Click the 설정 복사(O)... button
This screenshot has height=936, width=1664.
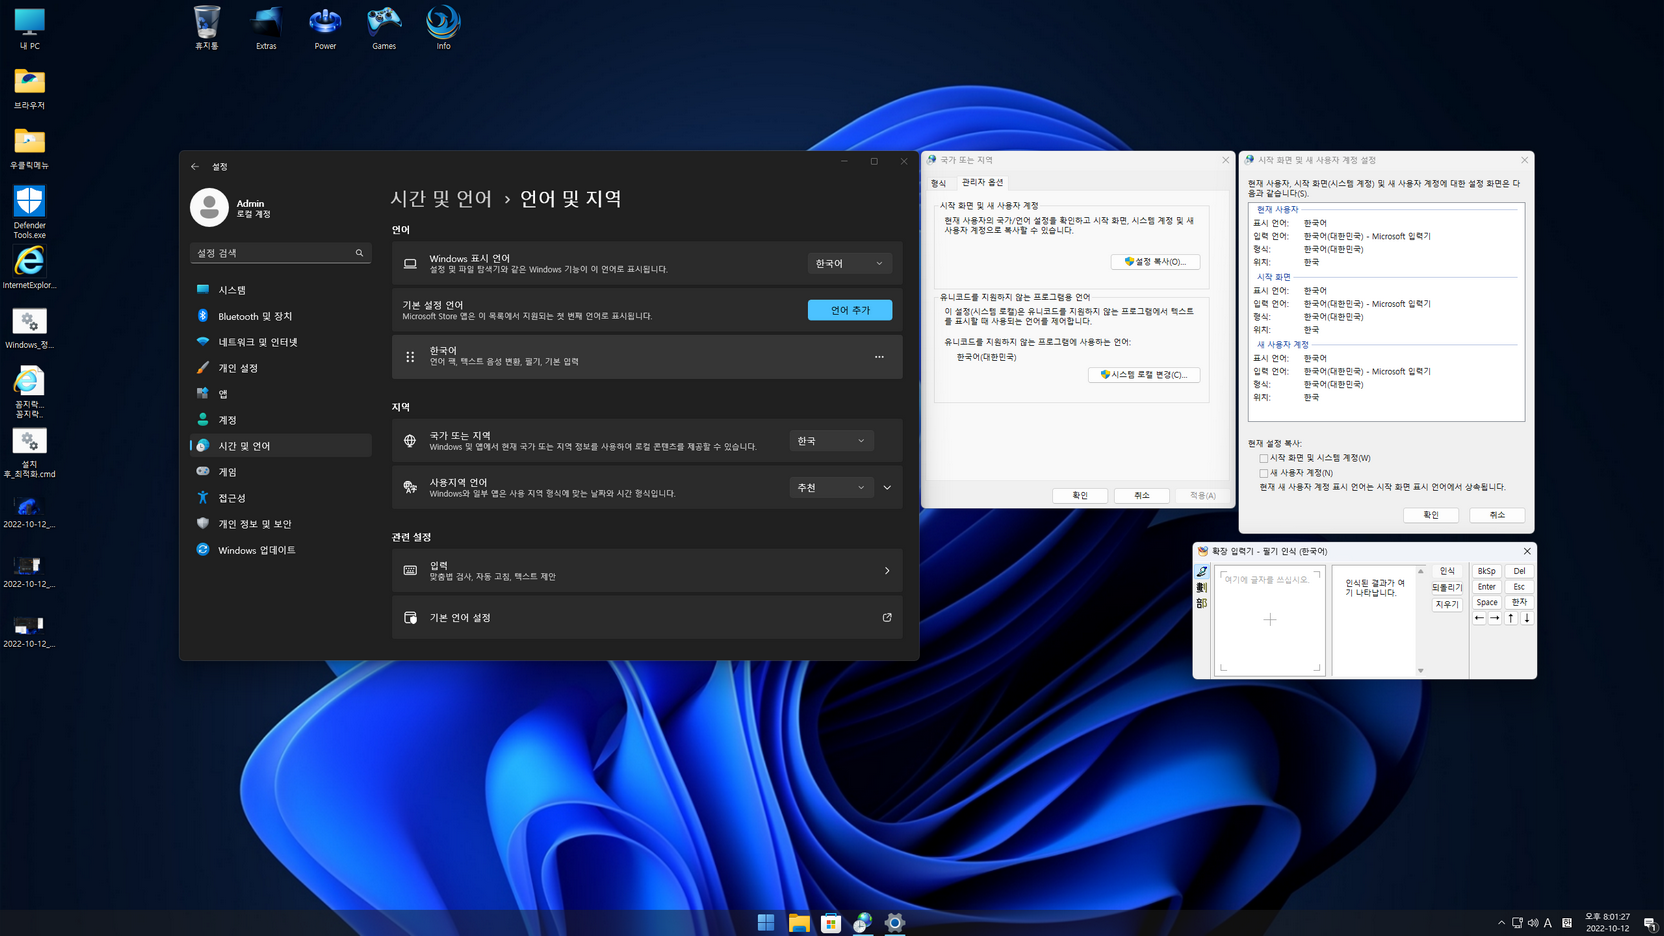click(x=1155, y=262)
